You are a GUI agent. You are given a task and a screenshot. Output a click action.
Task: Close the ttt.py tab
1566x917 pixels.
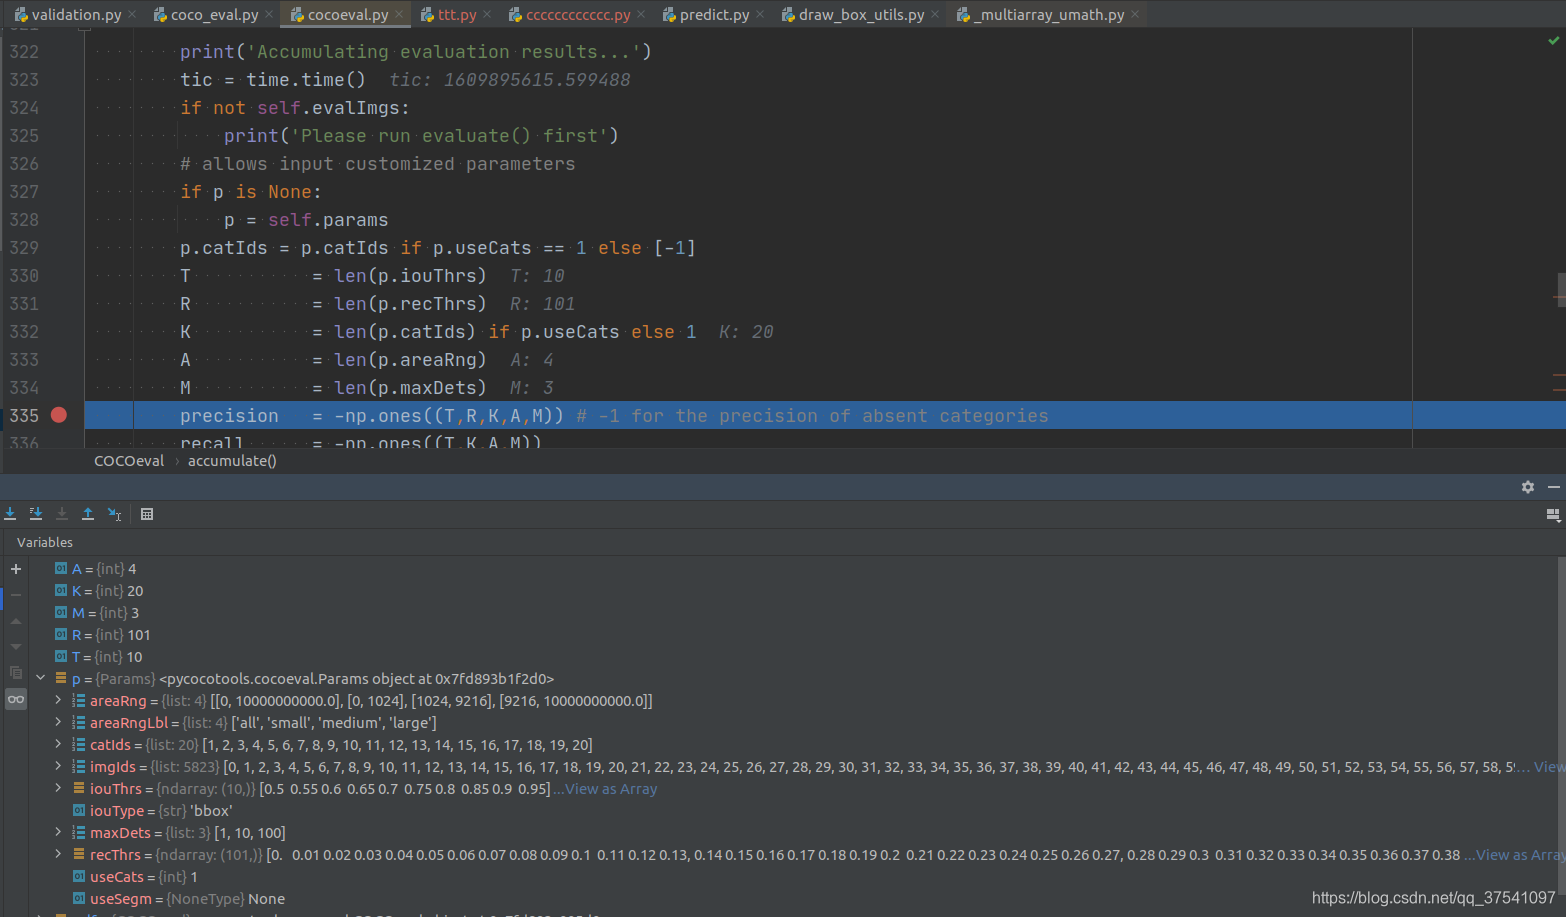click(488, 15)
